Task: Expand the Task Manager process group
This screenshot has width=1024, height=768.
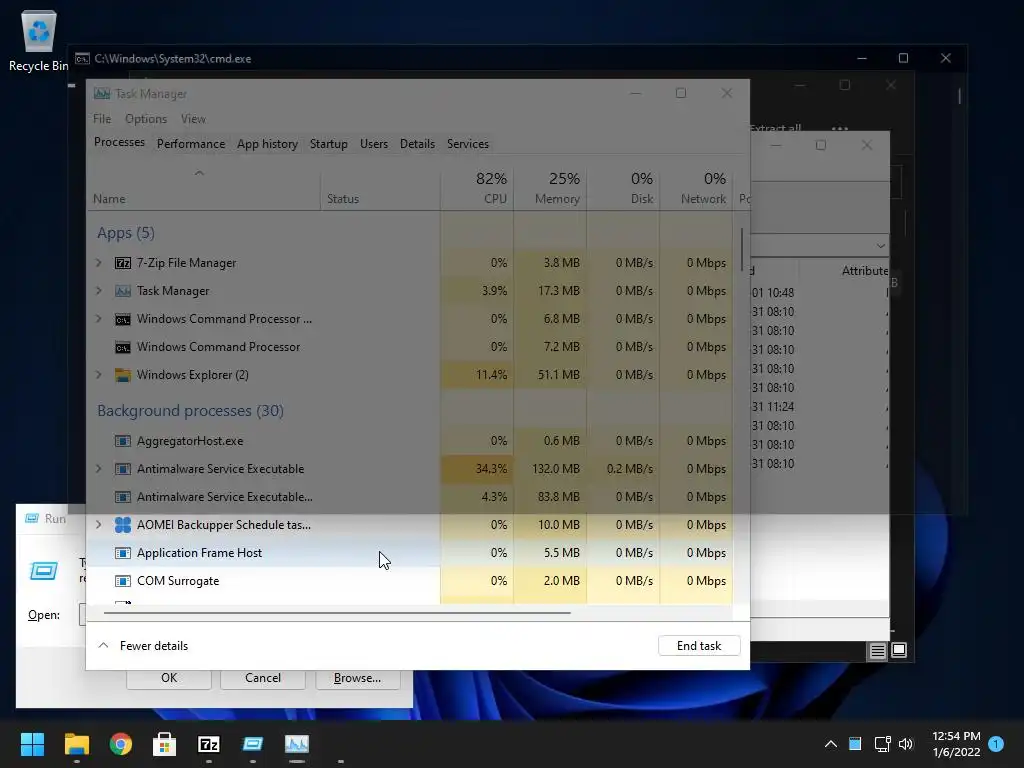Action: (99, 291)
